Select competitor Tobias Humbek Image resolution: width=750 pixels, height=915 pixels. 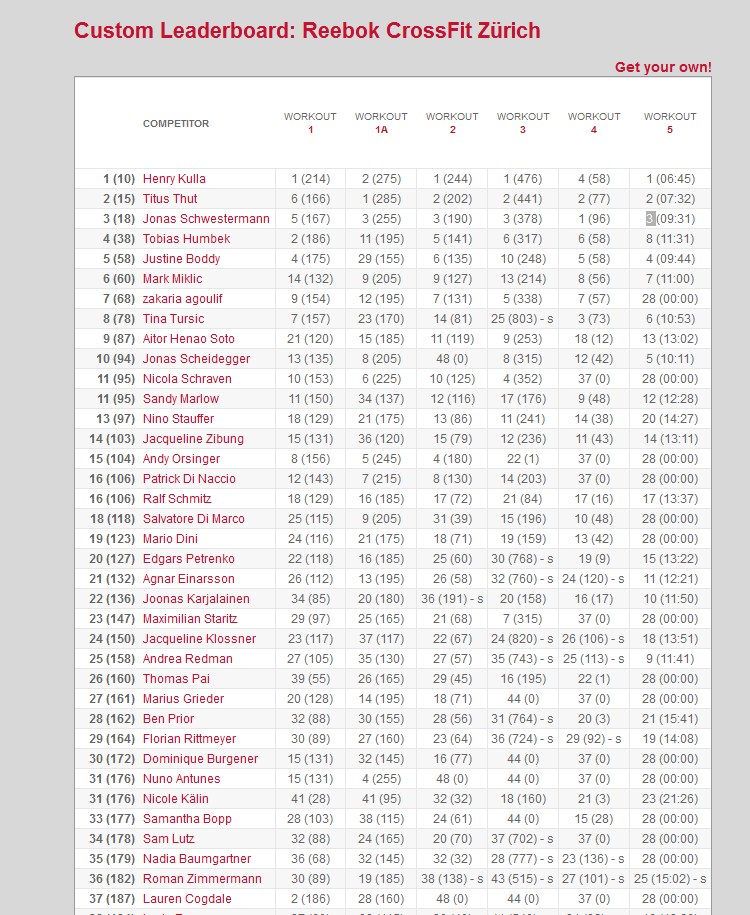tap(186, 239)
